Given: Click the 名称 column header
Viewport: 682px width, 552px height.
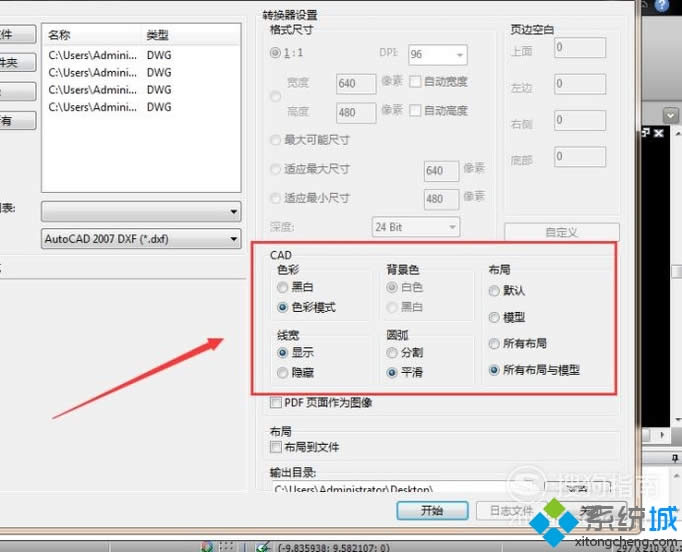Looking at the screenshot, I should (x=59, y=35).
